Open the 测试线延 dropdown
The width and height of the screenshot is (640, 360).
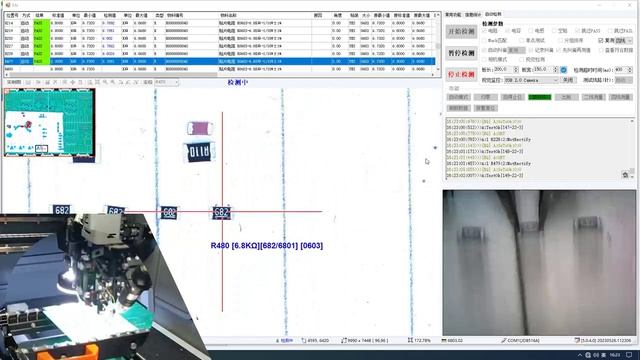(624, 80)
